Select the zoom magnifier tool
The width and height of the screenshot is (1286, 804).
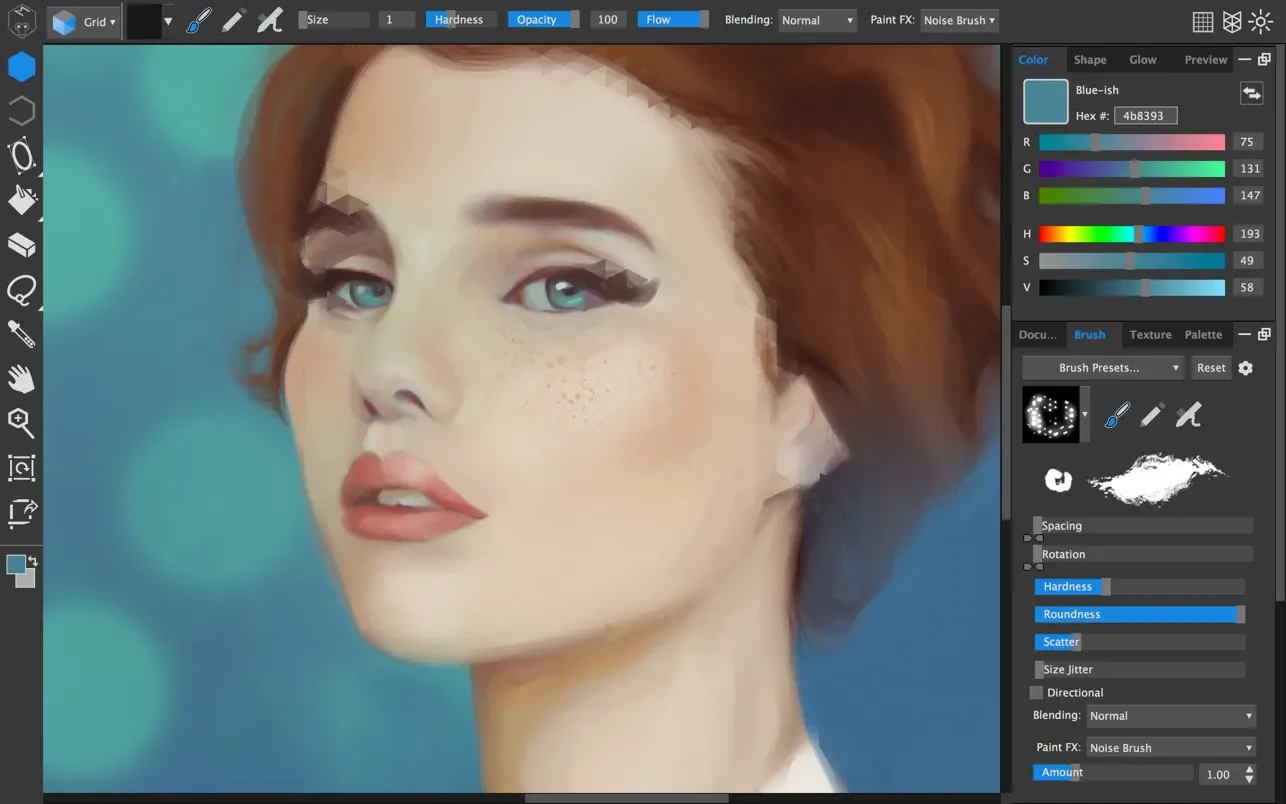tap(21, 422)
